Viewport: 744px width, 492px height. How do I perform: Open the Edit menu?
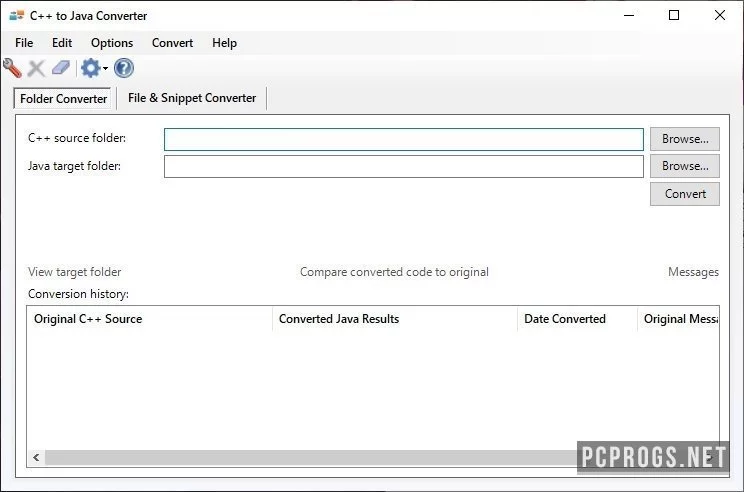pyautogui.click(x=62, y=43)
